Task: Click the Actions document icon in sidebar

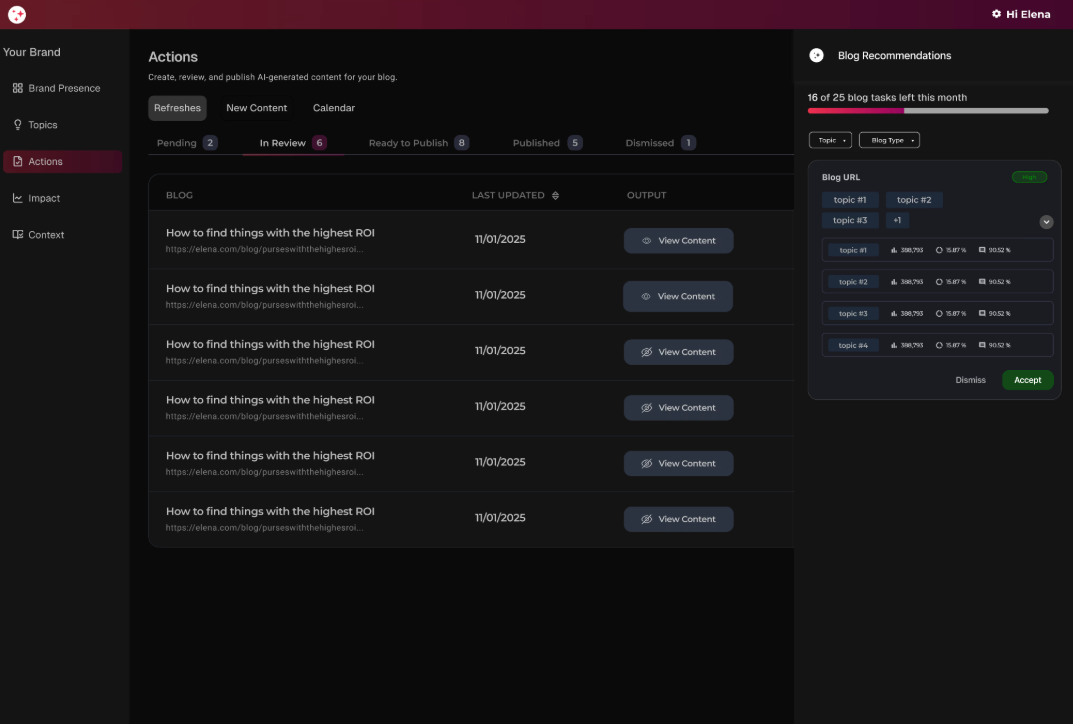Action: (16, 161)
